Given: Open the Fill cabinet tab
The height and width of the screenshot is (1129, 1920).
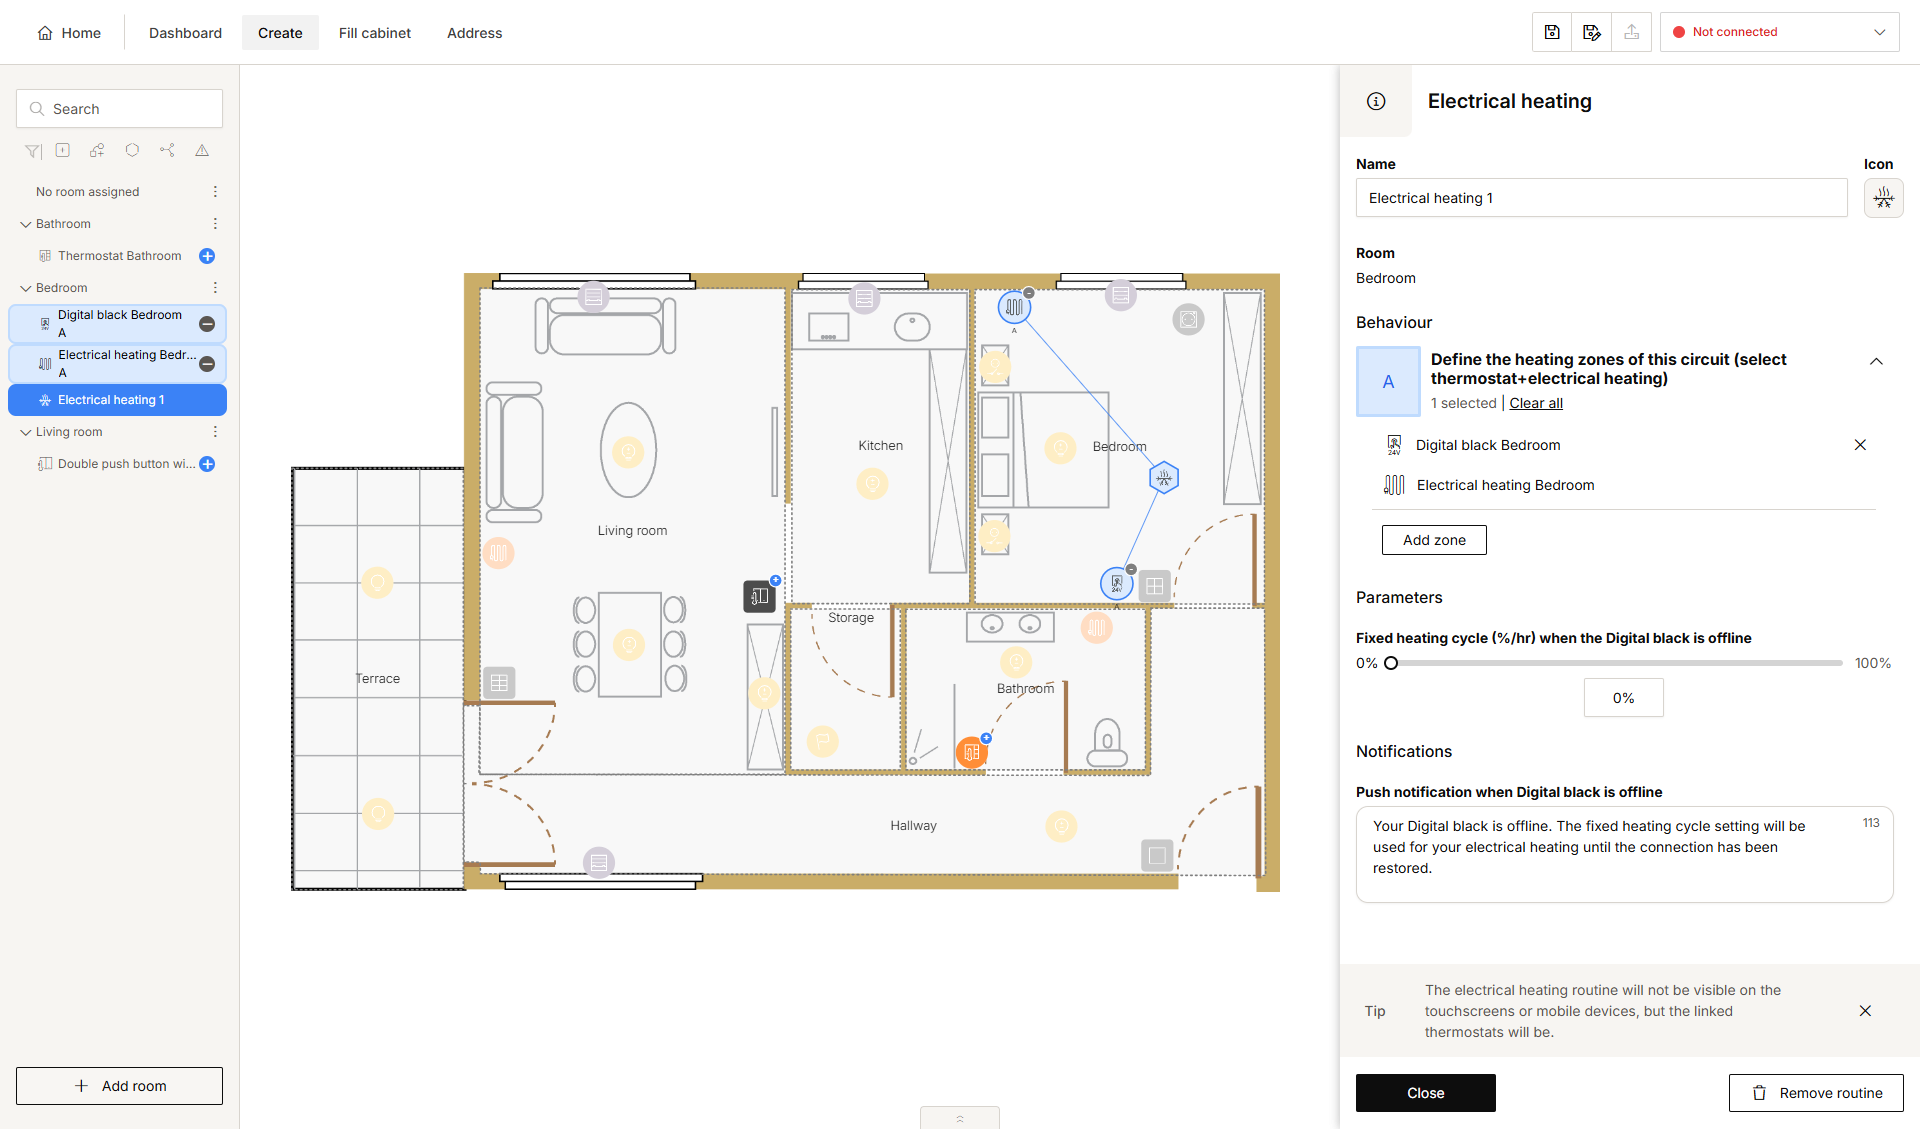Looking at the screenshot, I should tap(375, 33).
